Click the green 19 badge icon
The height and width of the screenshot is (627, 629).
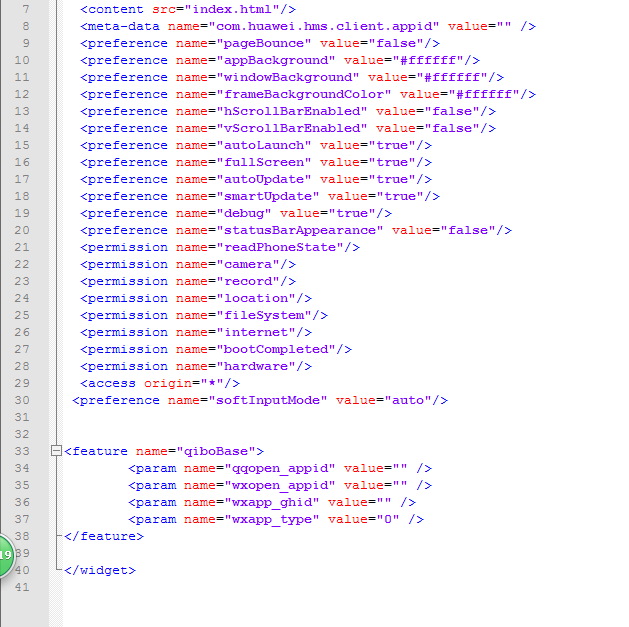pyautogui.click(x=5, y=554)
